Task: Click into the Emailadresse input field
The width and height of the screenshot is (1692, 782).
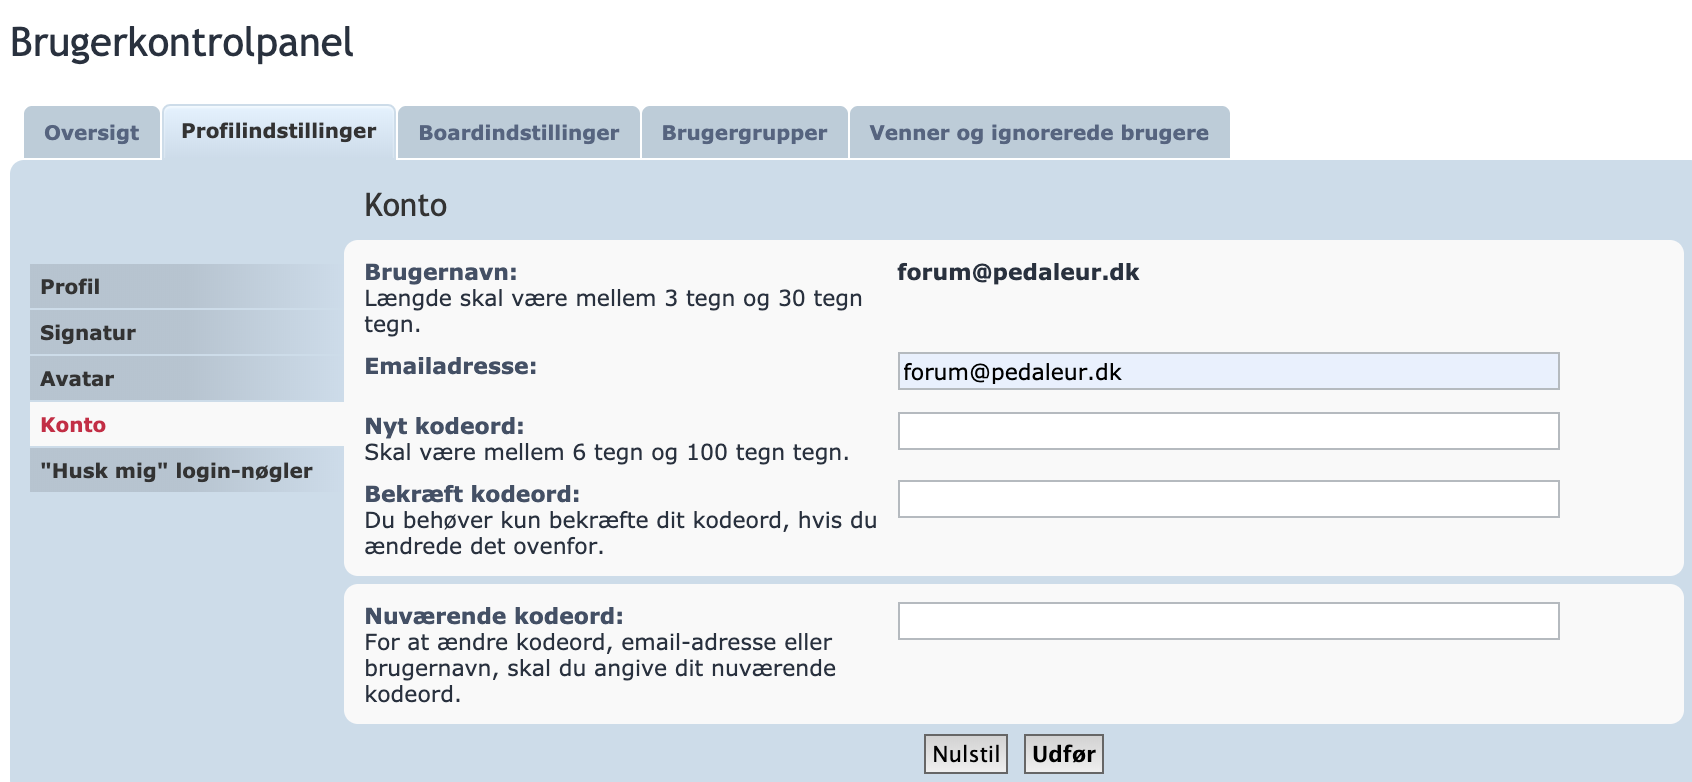Action: (x=1228, y=372)
